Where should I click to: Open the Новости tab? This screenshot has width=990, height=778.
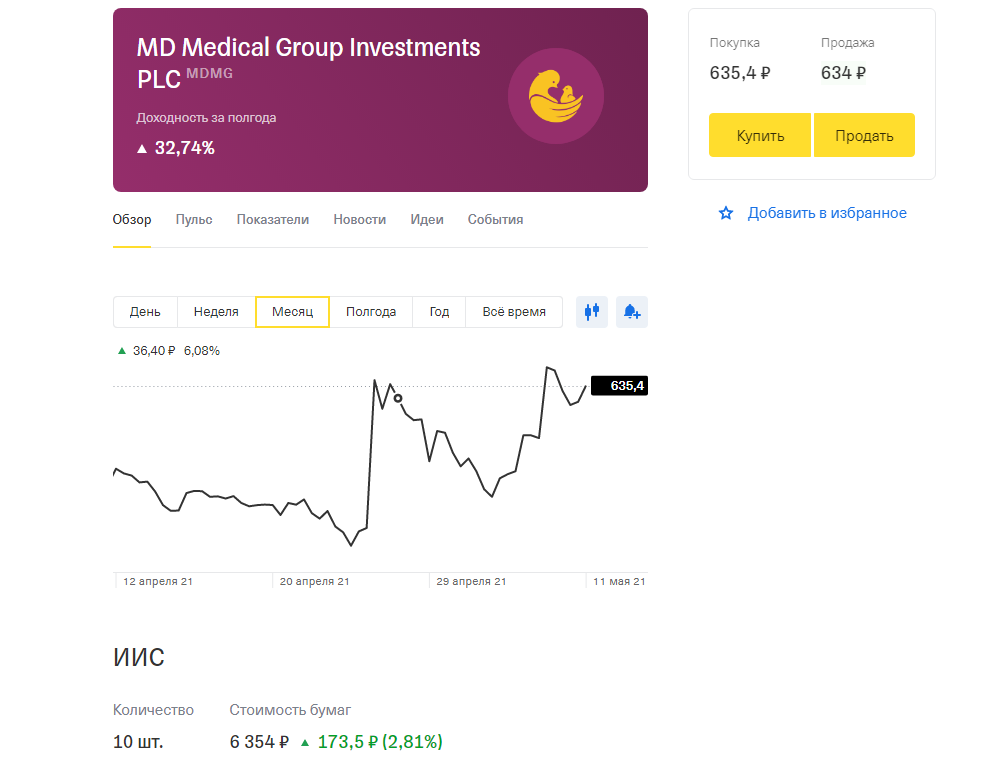[x=359, y=220]
